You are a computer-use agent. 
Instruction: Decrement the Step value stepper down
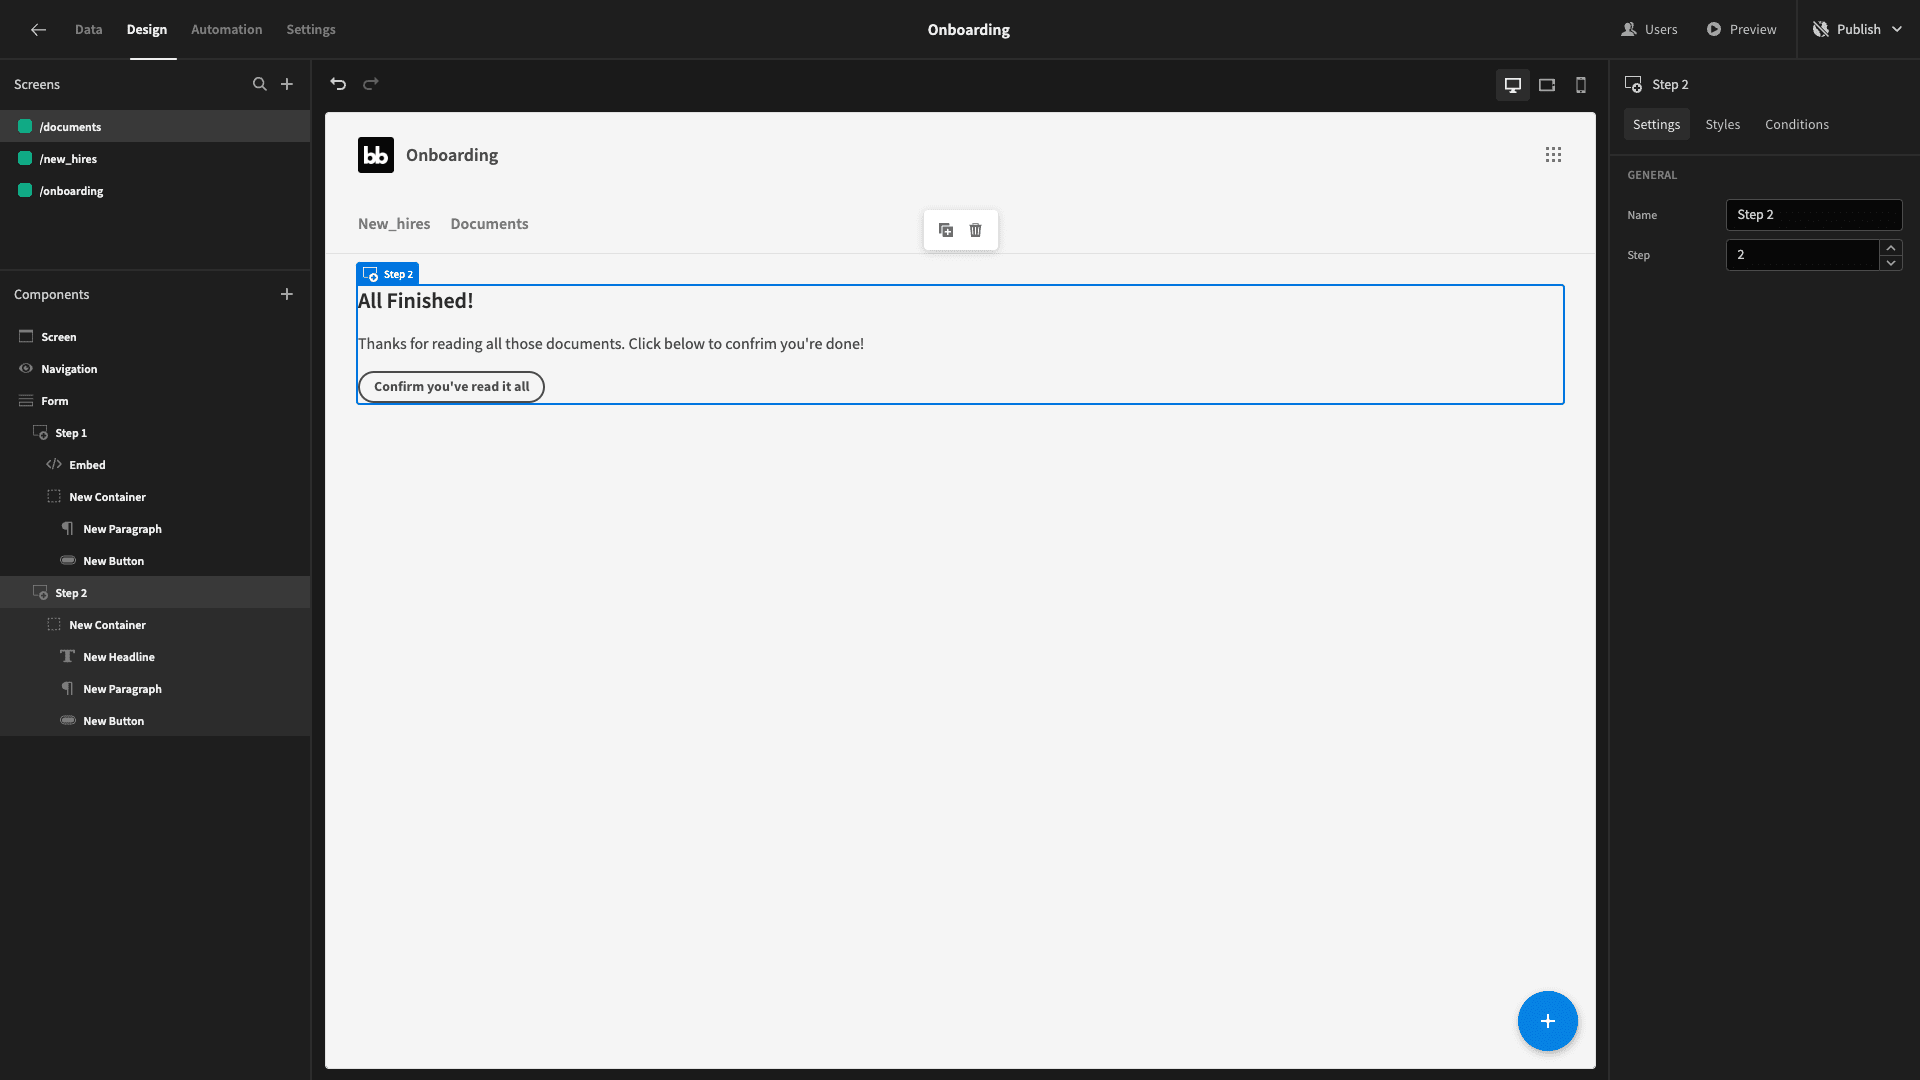pyautogui.click(x=1891, y=263)
